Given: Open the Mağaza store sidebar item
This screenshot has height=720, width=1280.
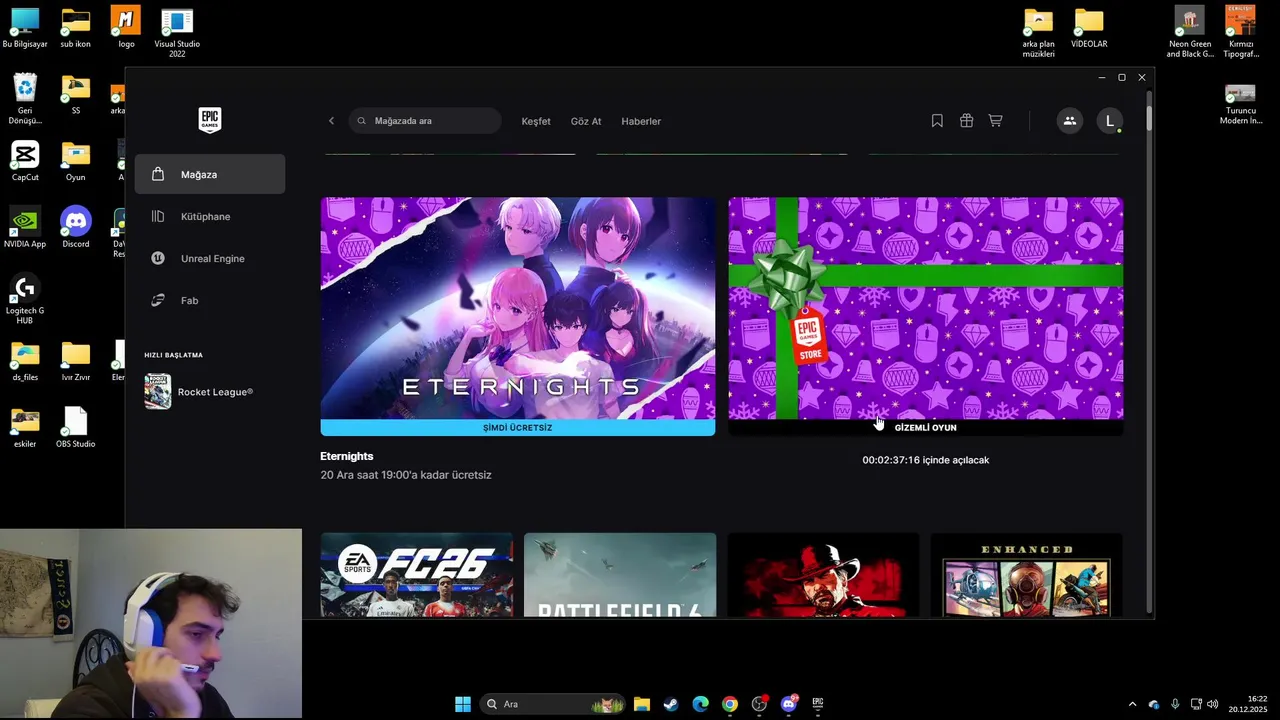Looking at the screenshot, I should point(210,174).
